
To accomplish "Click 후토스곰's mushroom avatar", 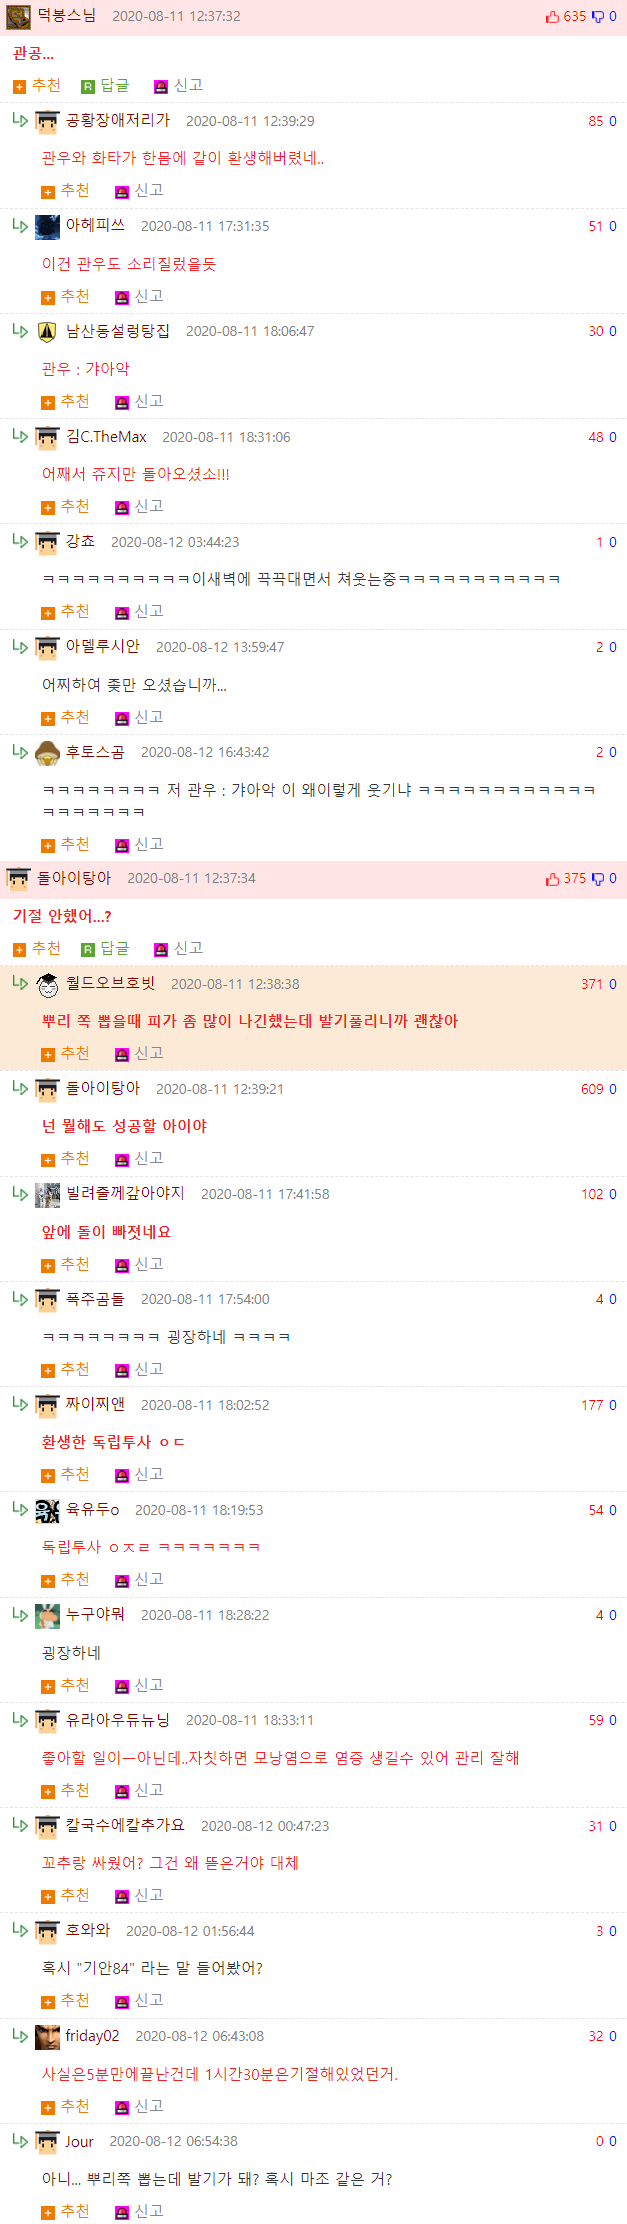I will click(x=47, y=753).
